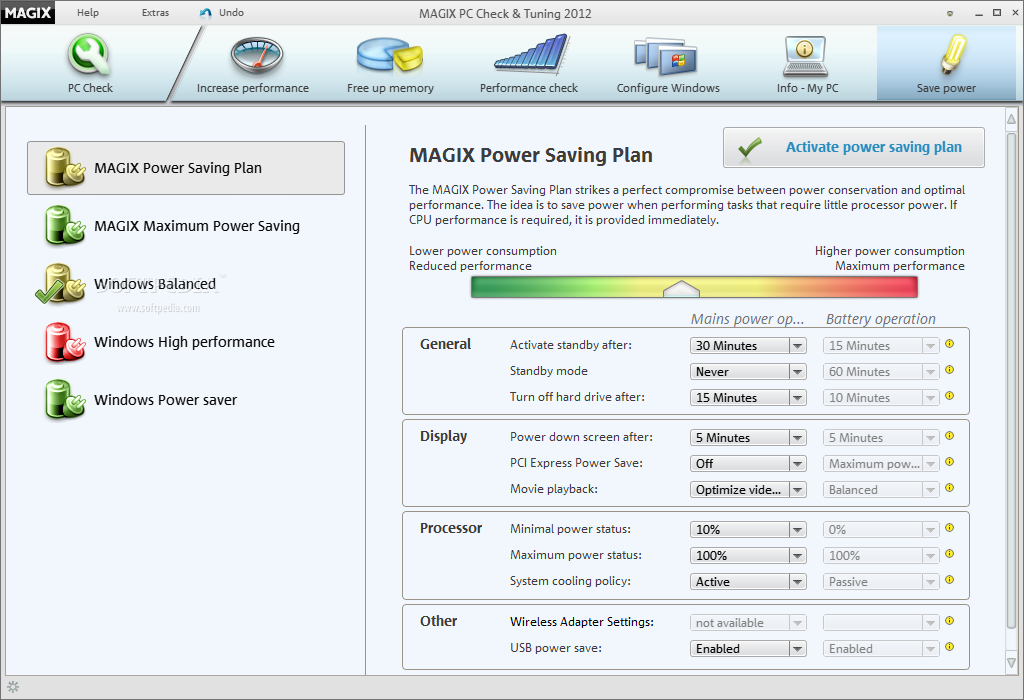Image resolution: width=1024 pixels, height=700 pixels.
Task: Click the Battery operation column header
Action: pyautogui.click(x=880, y=319)
